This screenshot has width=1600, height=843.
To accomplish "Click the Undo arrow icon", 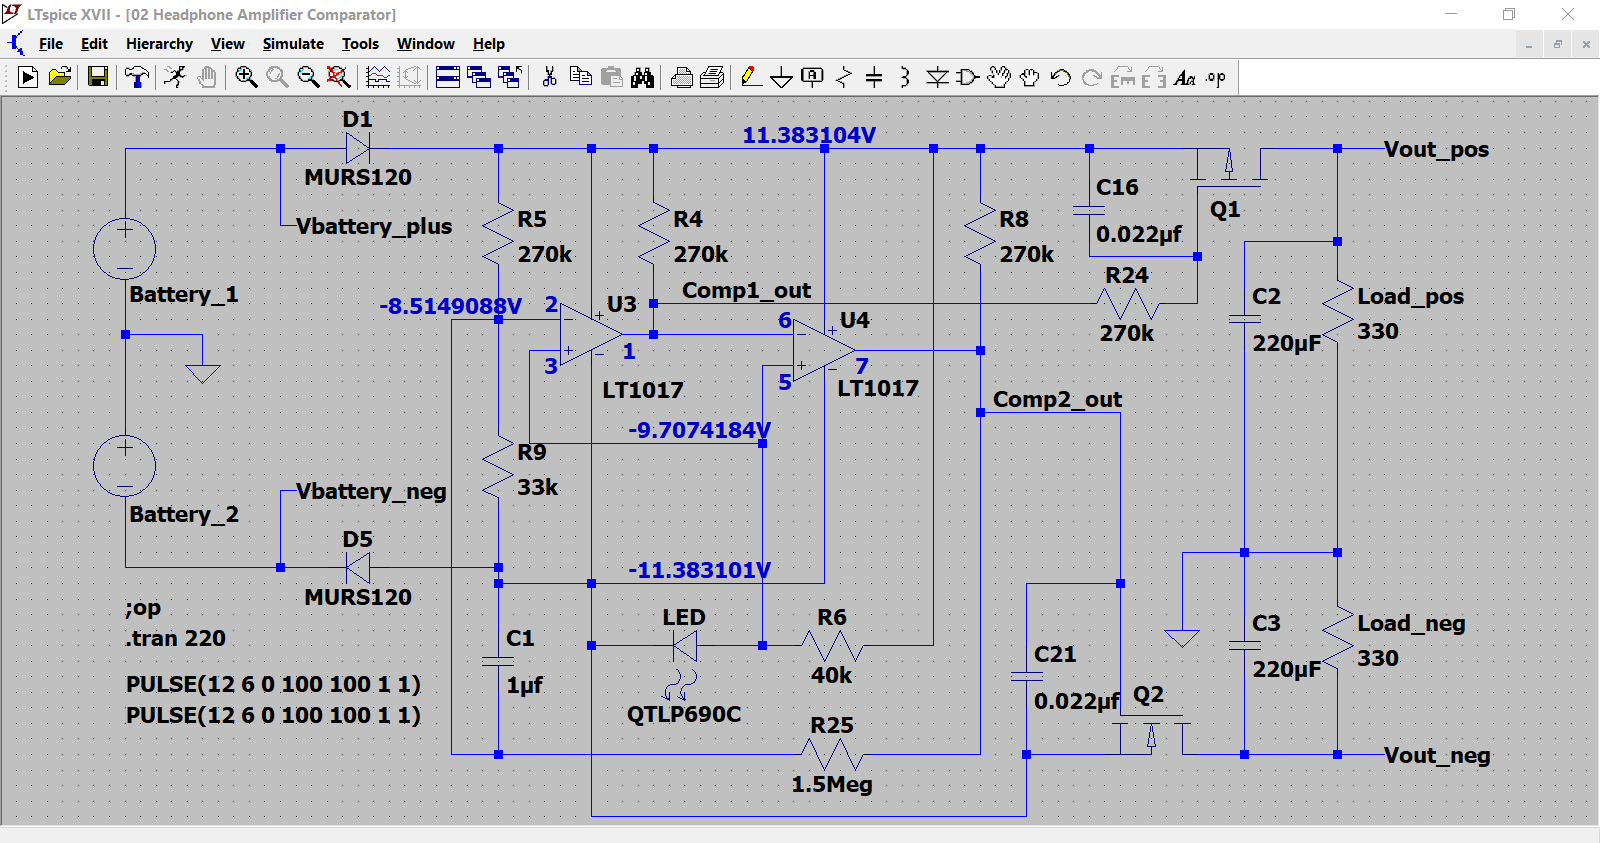I will (x=1061, y=77).
